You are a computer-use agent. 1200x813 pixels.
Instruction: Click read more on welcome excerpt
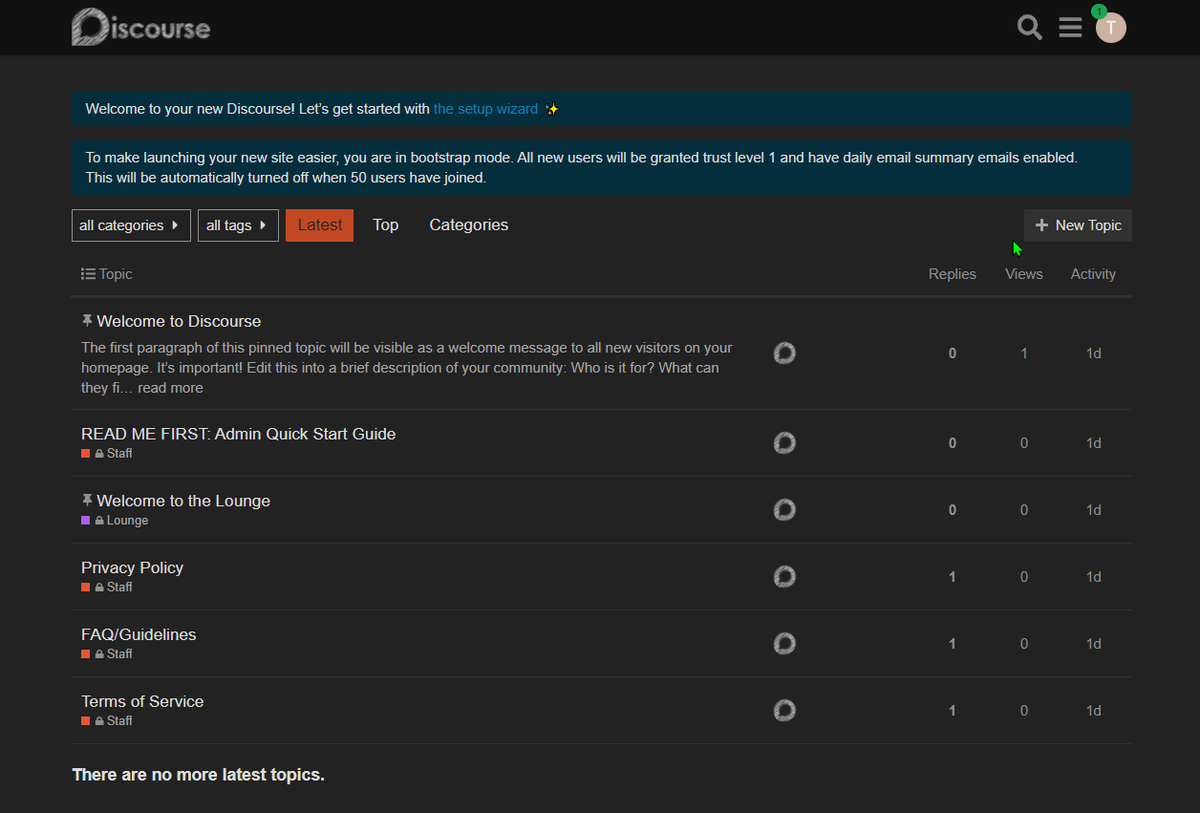tap(170, 388)
